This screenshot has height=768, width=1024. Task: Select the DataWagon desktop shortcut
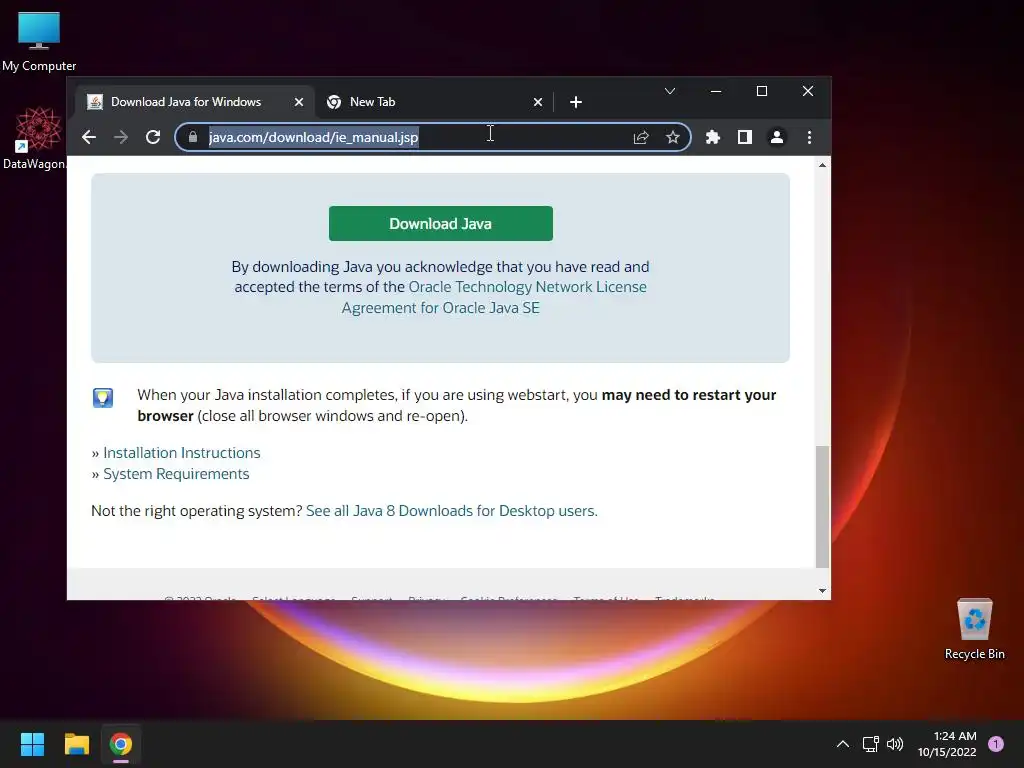click(x=34, y=138)
